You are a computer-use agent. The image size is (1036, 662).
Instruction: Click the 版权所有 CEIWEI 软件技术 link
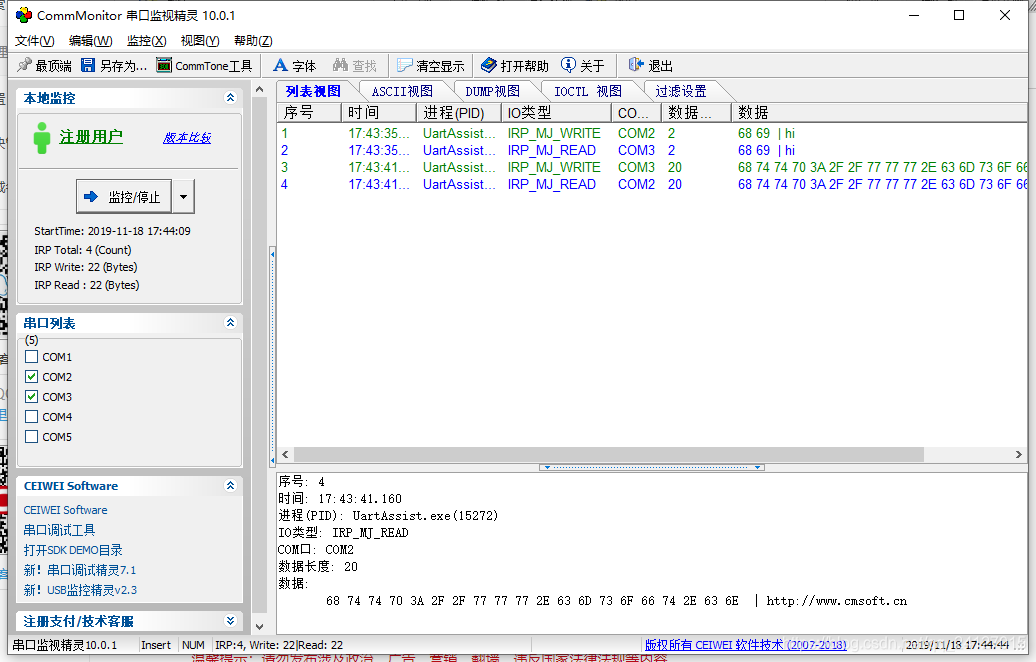pyautogui.click(x=745, y=645)
